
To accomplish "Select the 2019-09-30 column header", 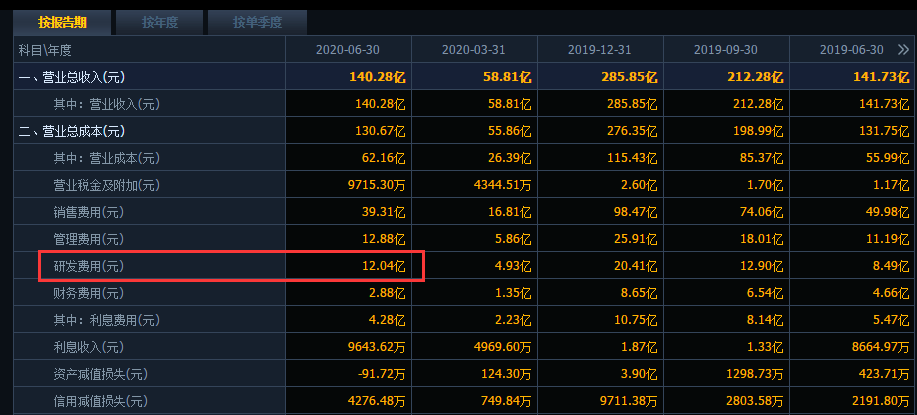I will [x=726, y=50].
